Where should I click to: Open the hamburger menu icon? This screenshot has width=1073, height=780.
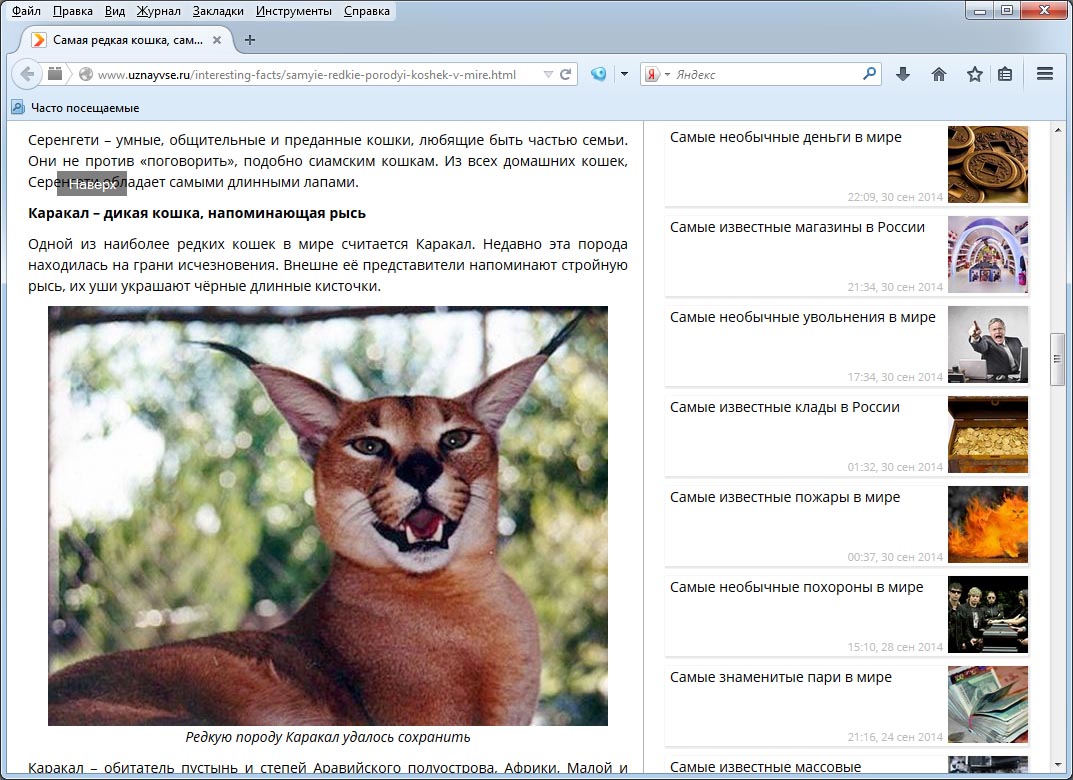1045,74
